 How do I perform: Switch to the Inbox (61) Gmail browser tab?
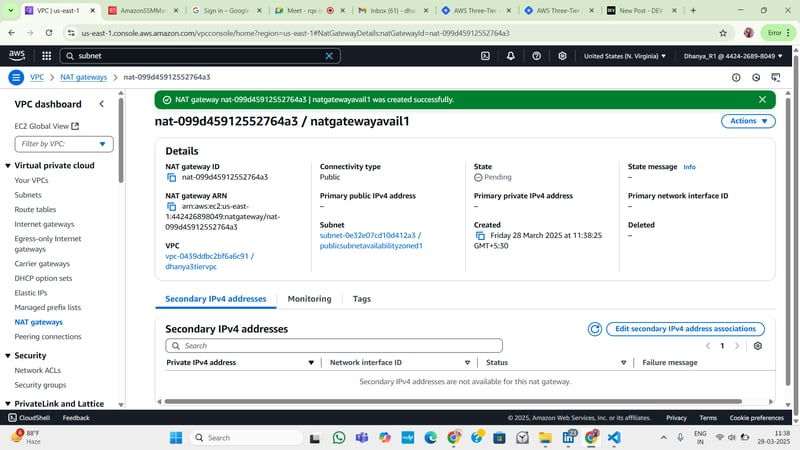tap(392, 10)
